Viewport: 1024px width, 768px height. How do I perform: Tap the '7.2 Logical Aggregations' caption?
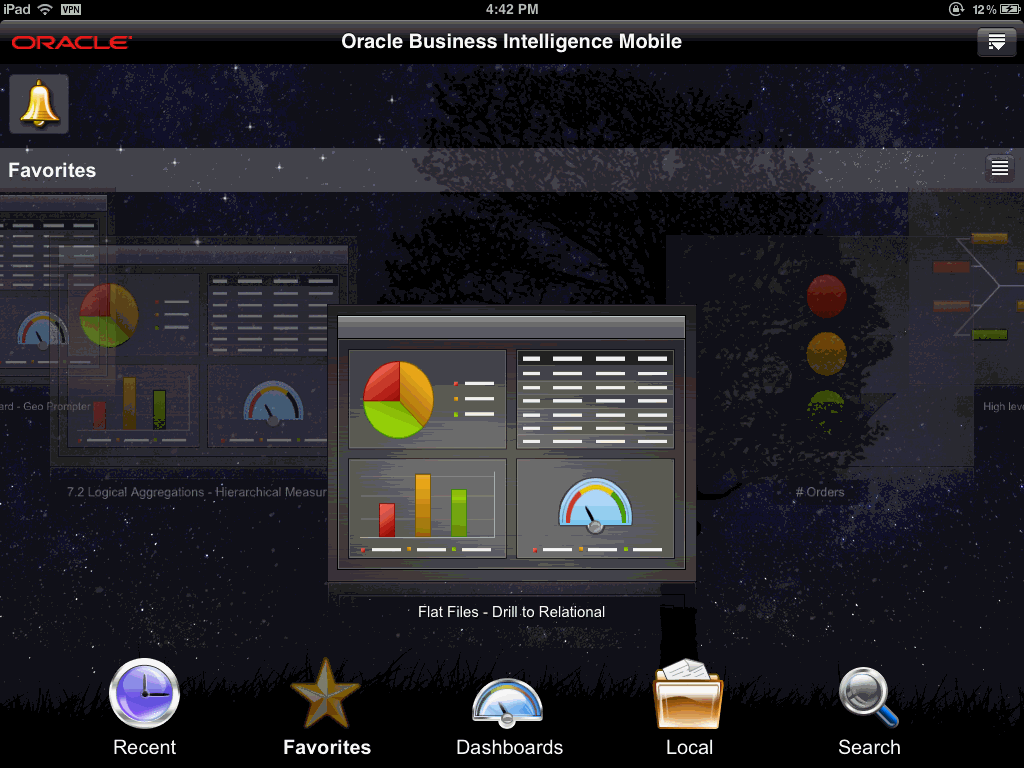point(196,492)
